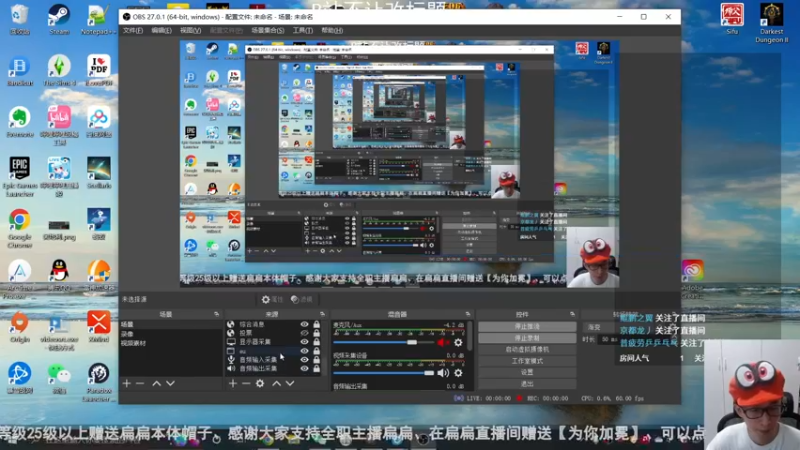Viewport: 800px width, 450px height.
Task: Open properties gear for selected source
Action: pos(272,299)
